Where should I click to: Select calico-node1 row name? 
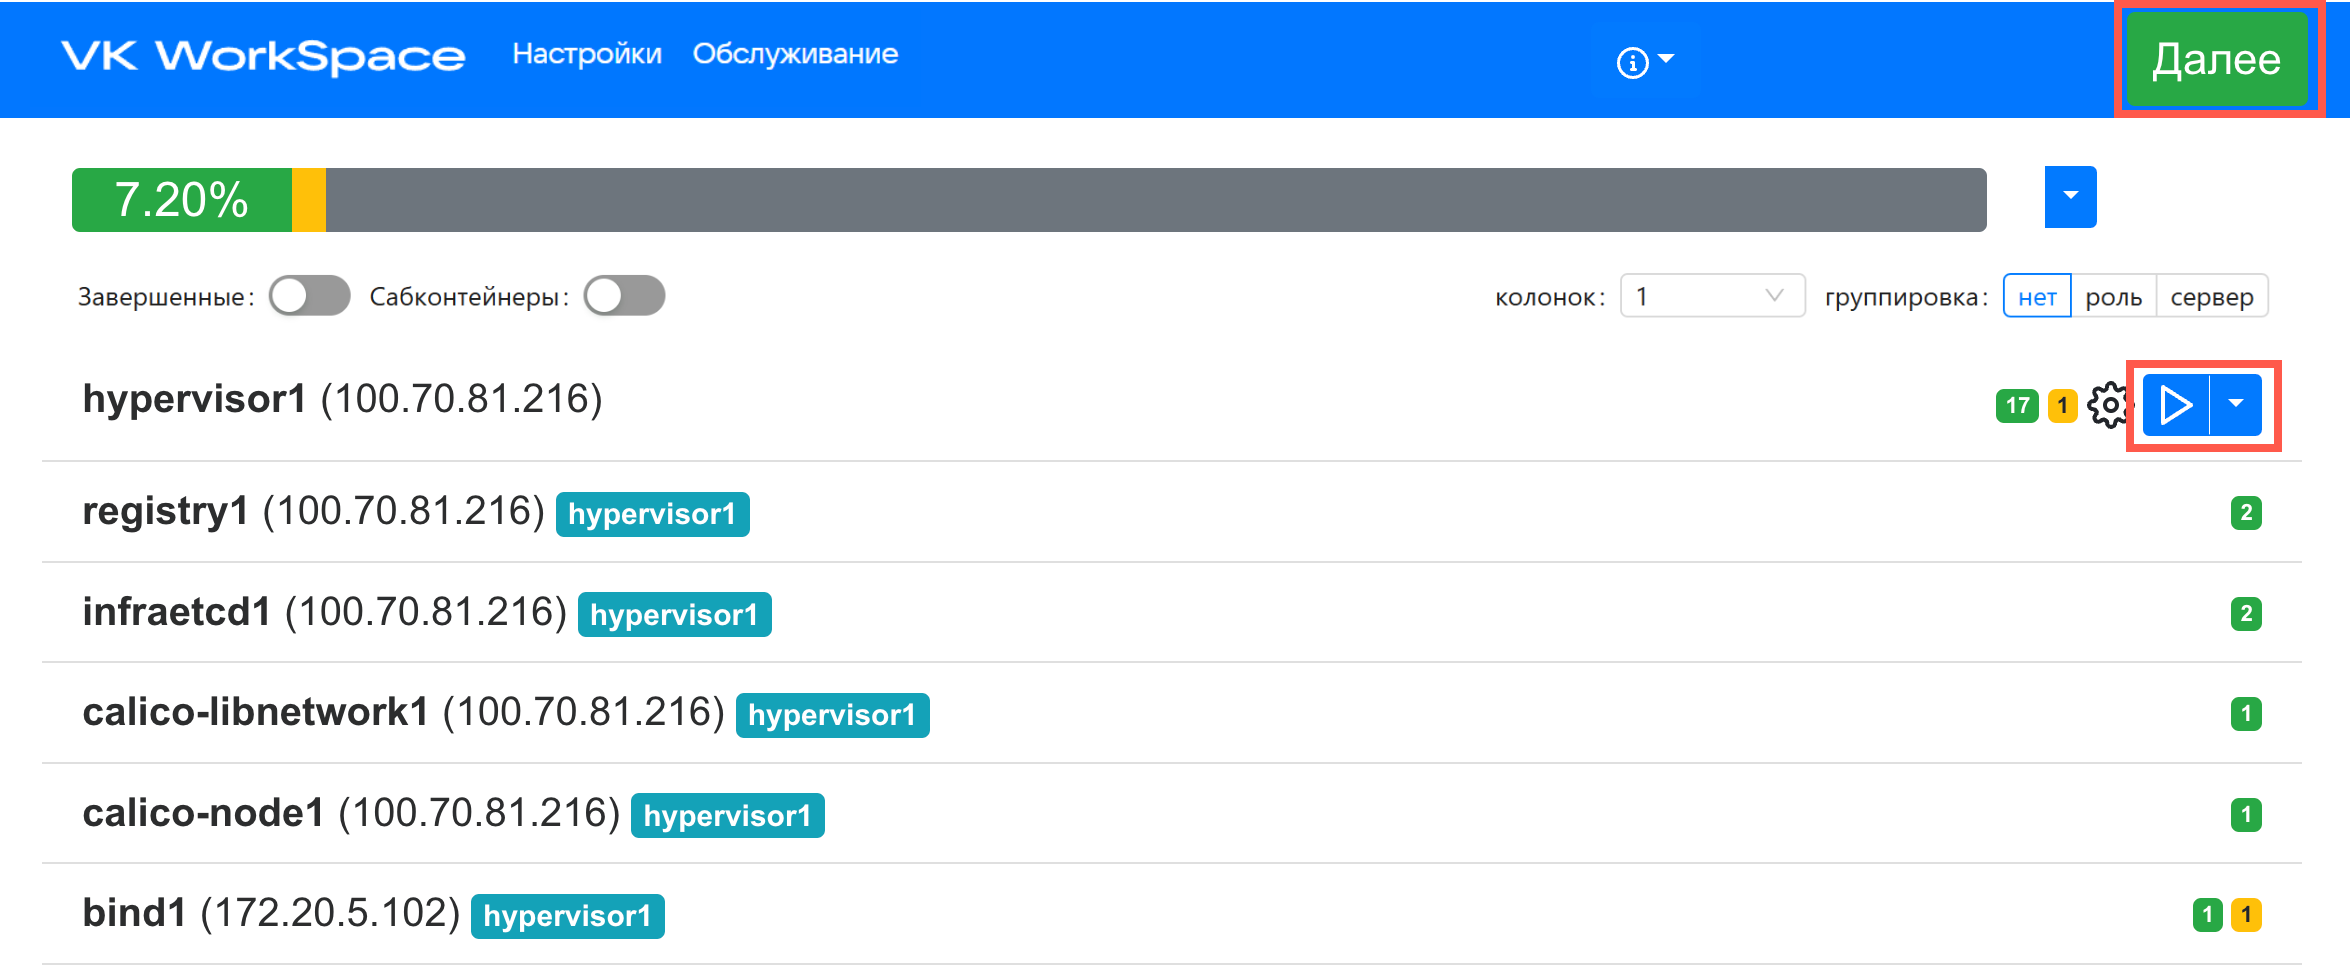click(x=203, y=813)
